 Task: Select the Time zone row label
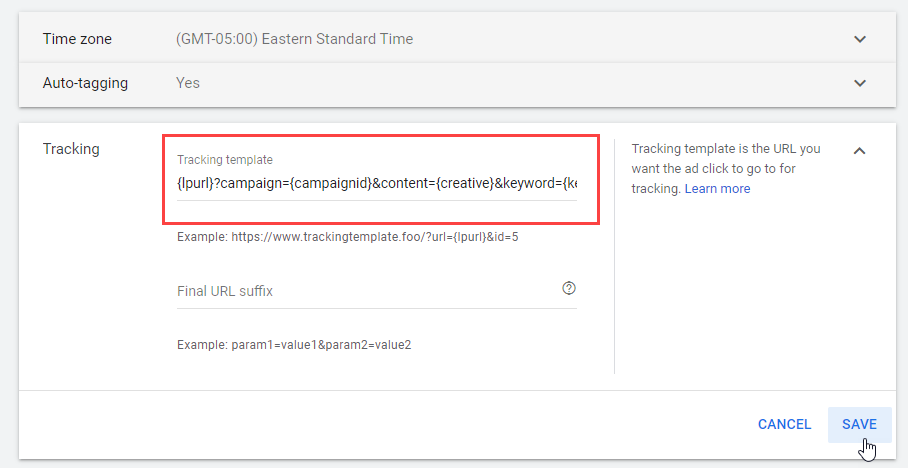[x=77, y=39]
